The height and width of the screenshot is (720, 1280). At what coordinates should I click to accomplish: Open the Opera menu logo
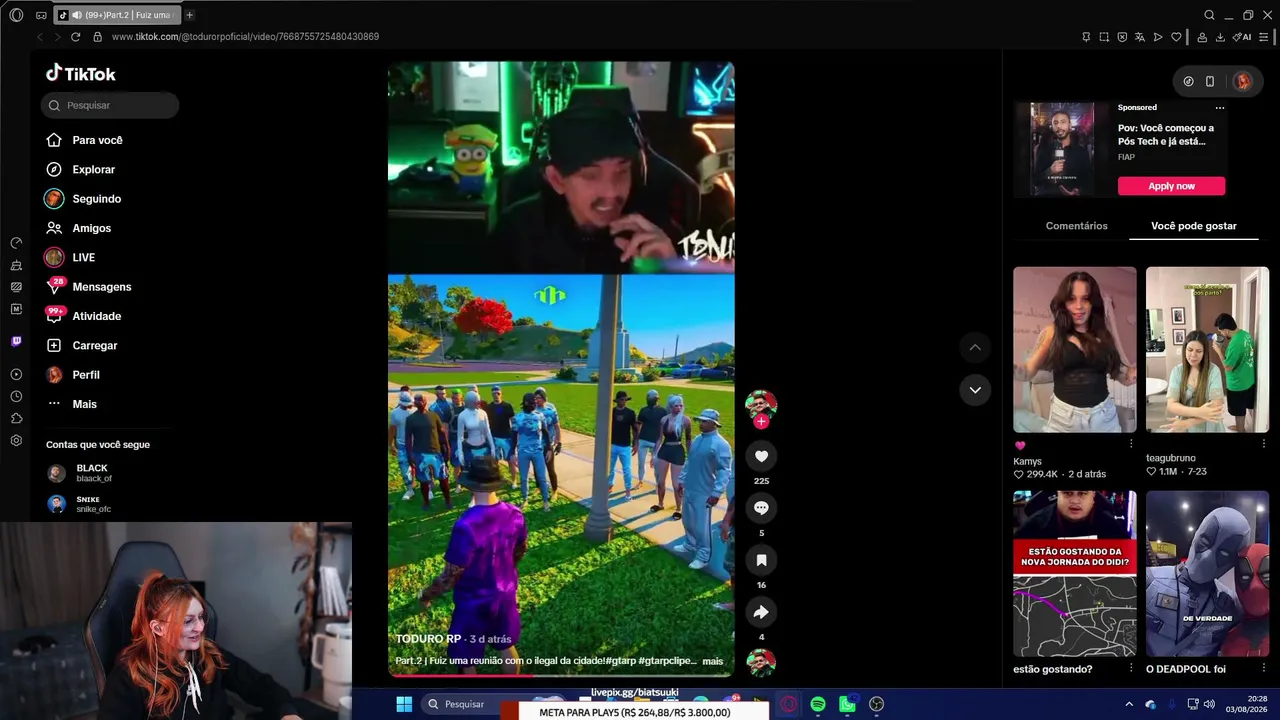pyautogui.click(x=16, y=15)
